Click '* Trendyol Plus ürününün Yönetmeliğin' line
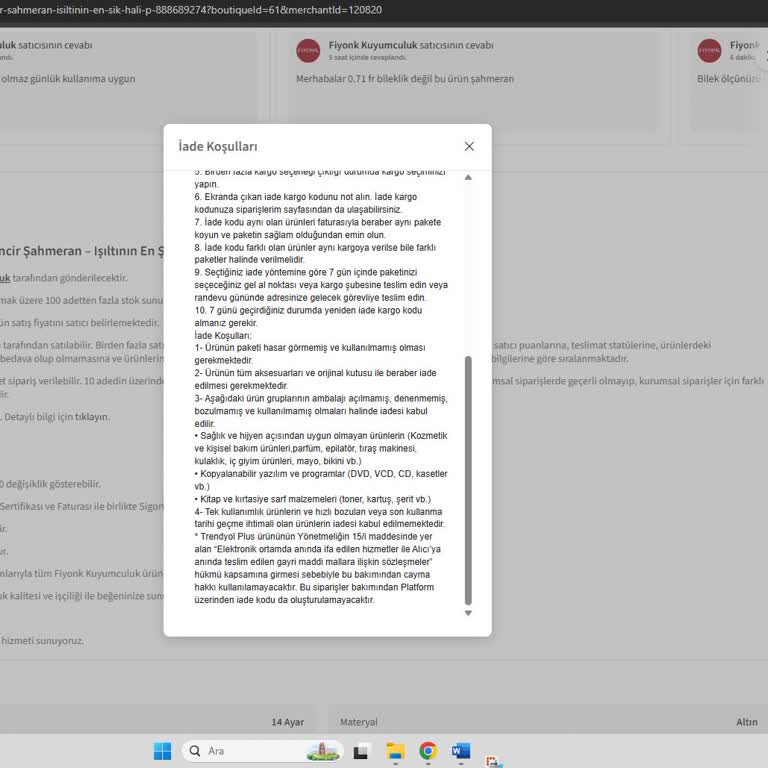Image resolution: width=768 pixels, height=768 pixels. point(313,536)
